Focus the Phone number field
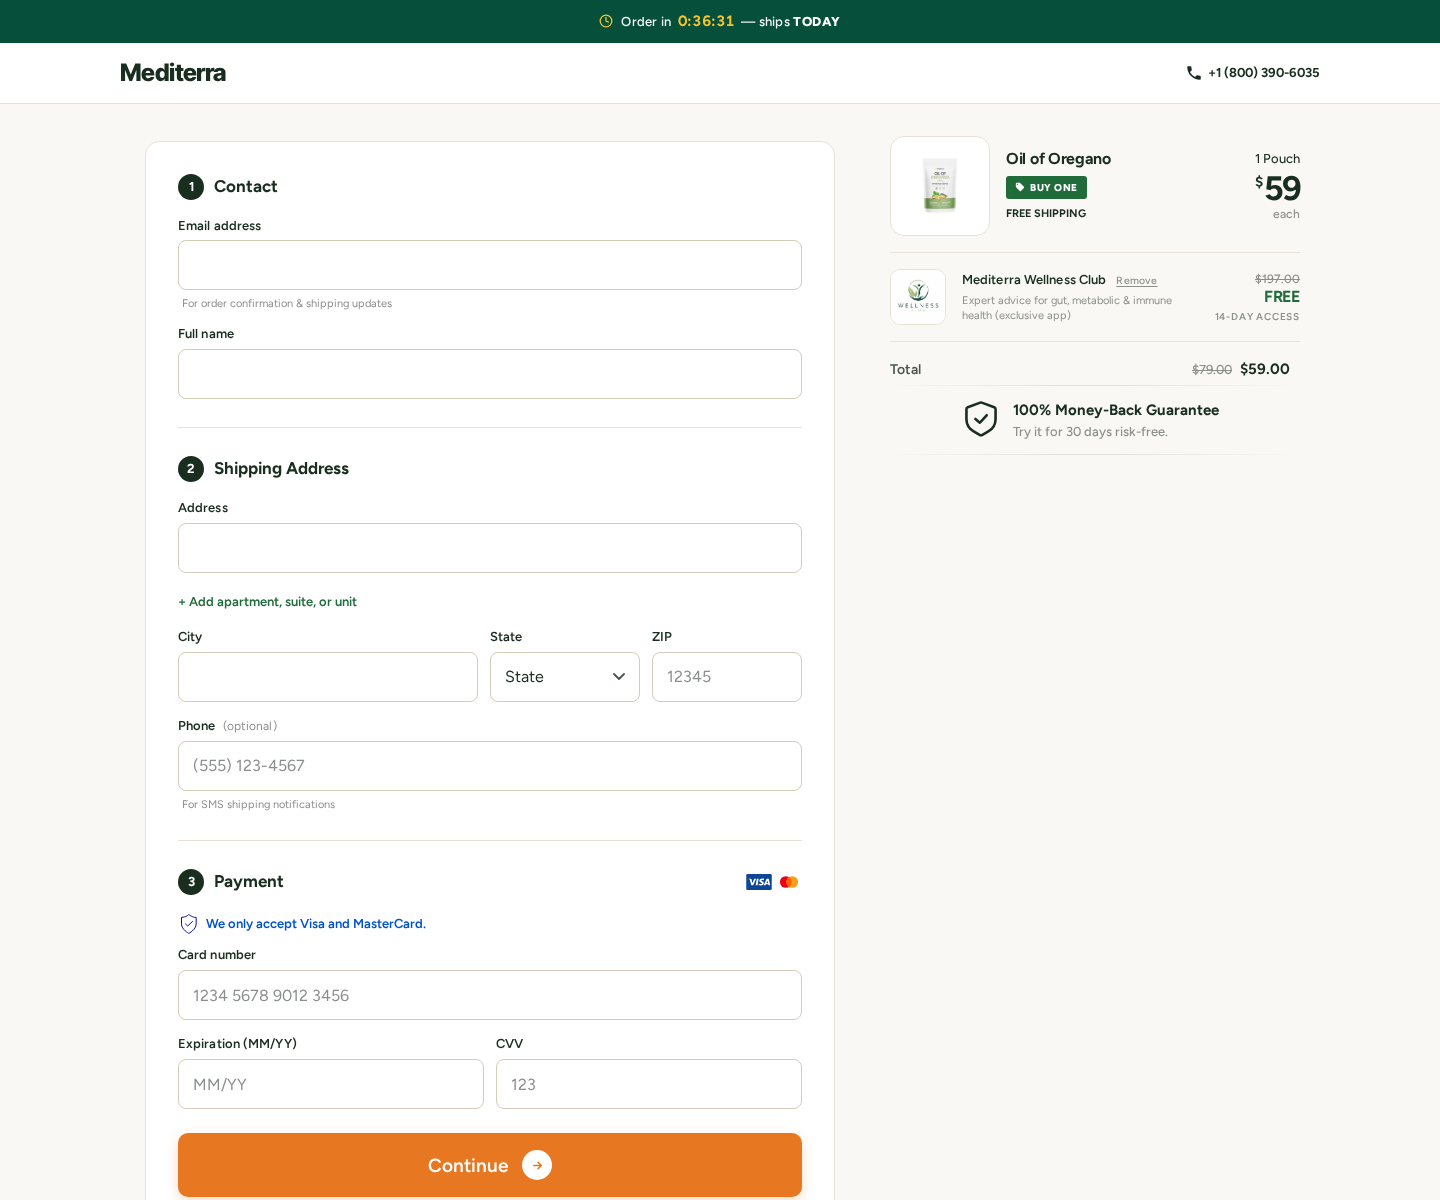 click(490, 766)
